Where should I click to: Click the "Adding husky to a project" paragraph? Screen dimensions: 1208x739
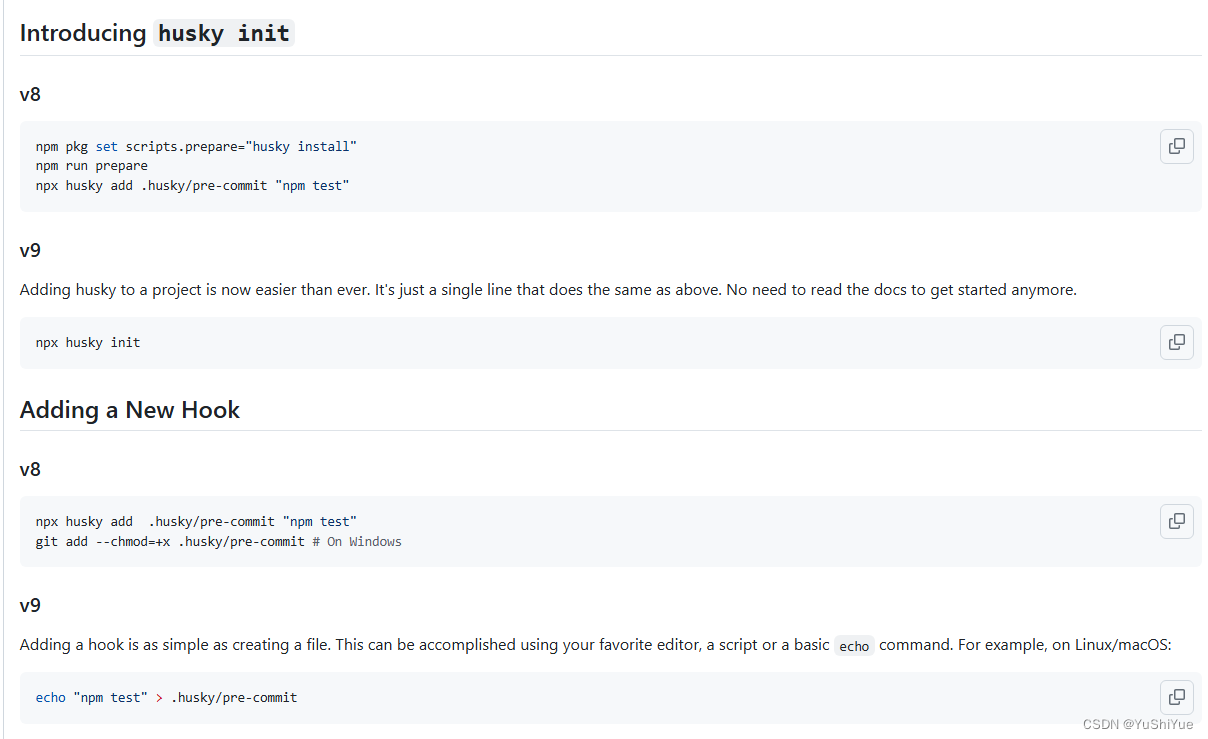click(x=548, y=290)
